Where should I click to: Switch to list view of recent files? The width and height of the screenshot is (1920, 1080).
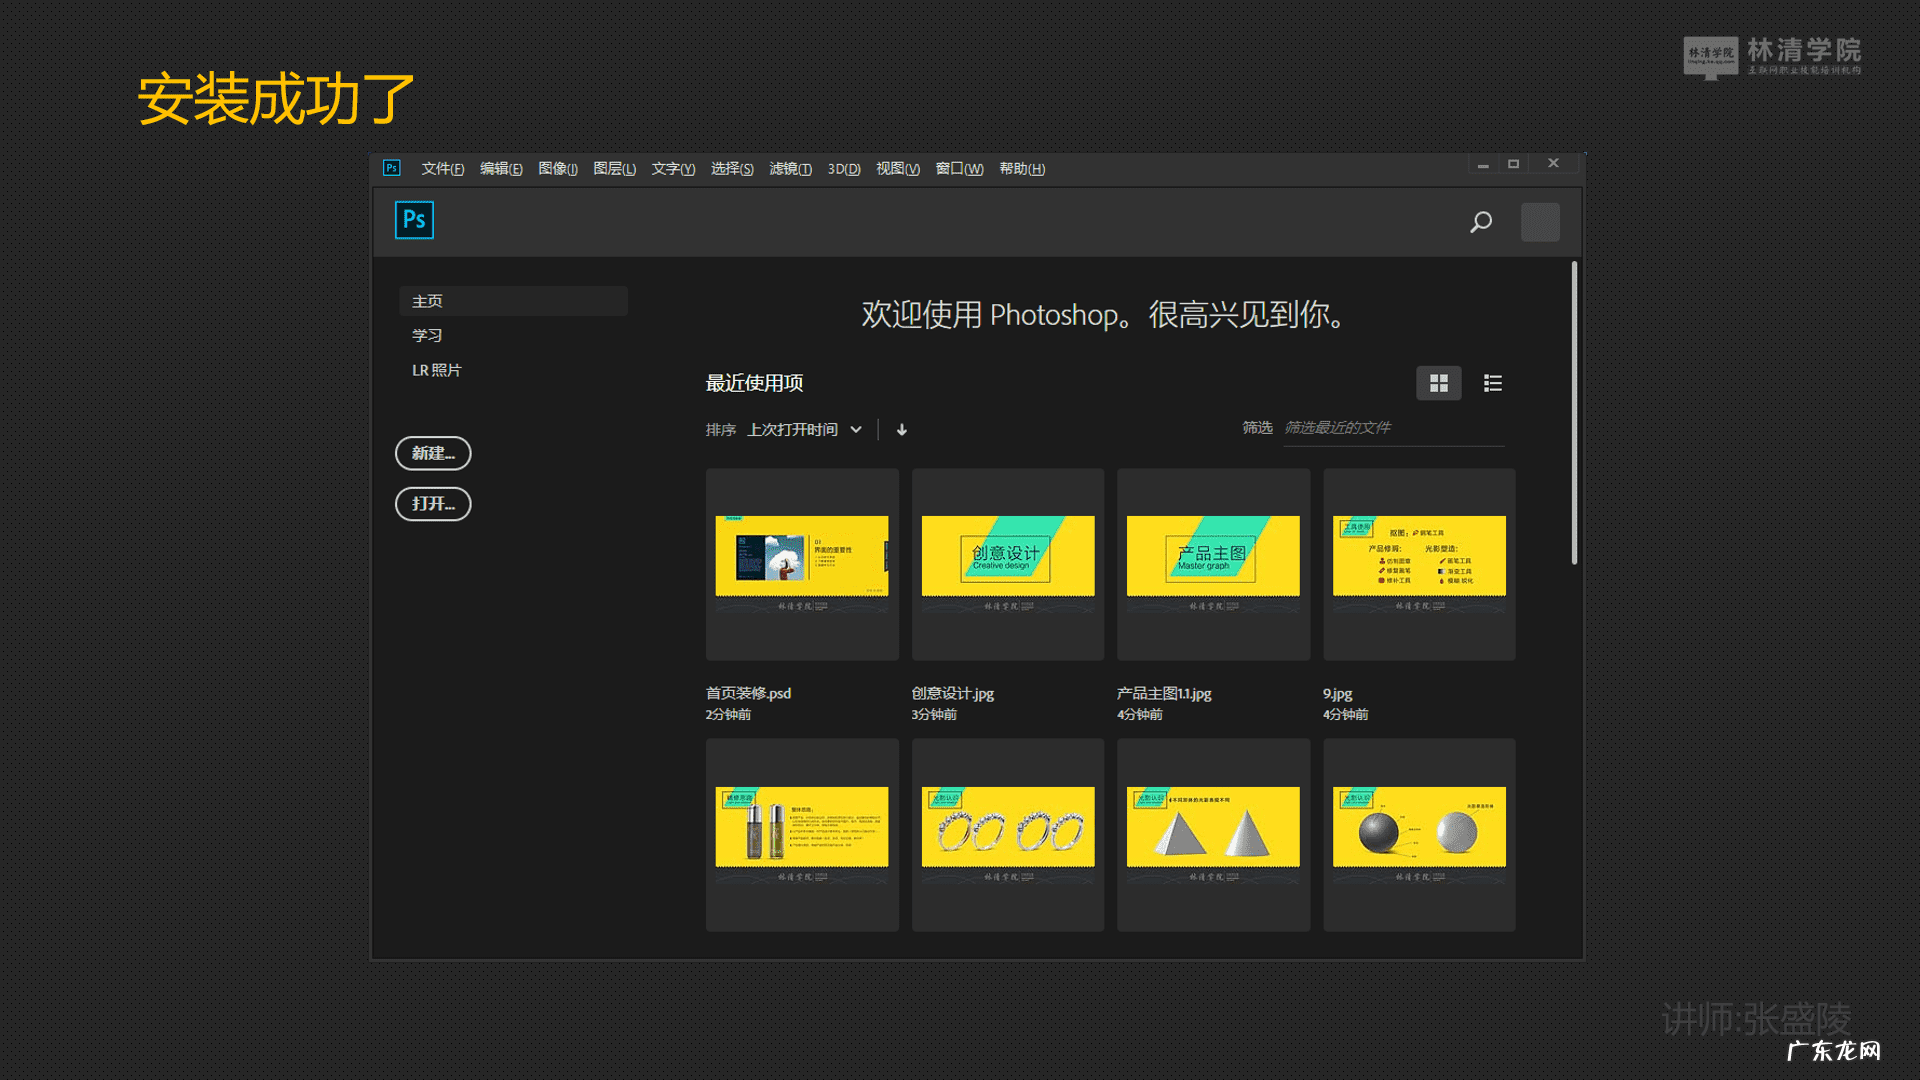point(1492,383)
